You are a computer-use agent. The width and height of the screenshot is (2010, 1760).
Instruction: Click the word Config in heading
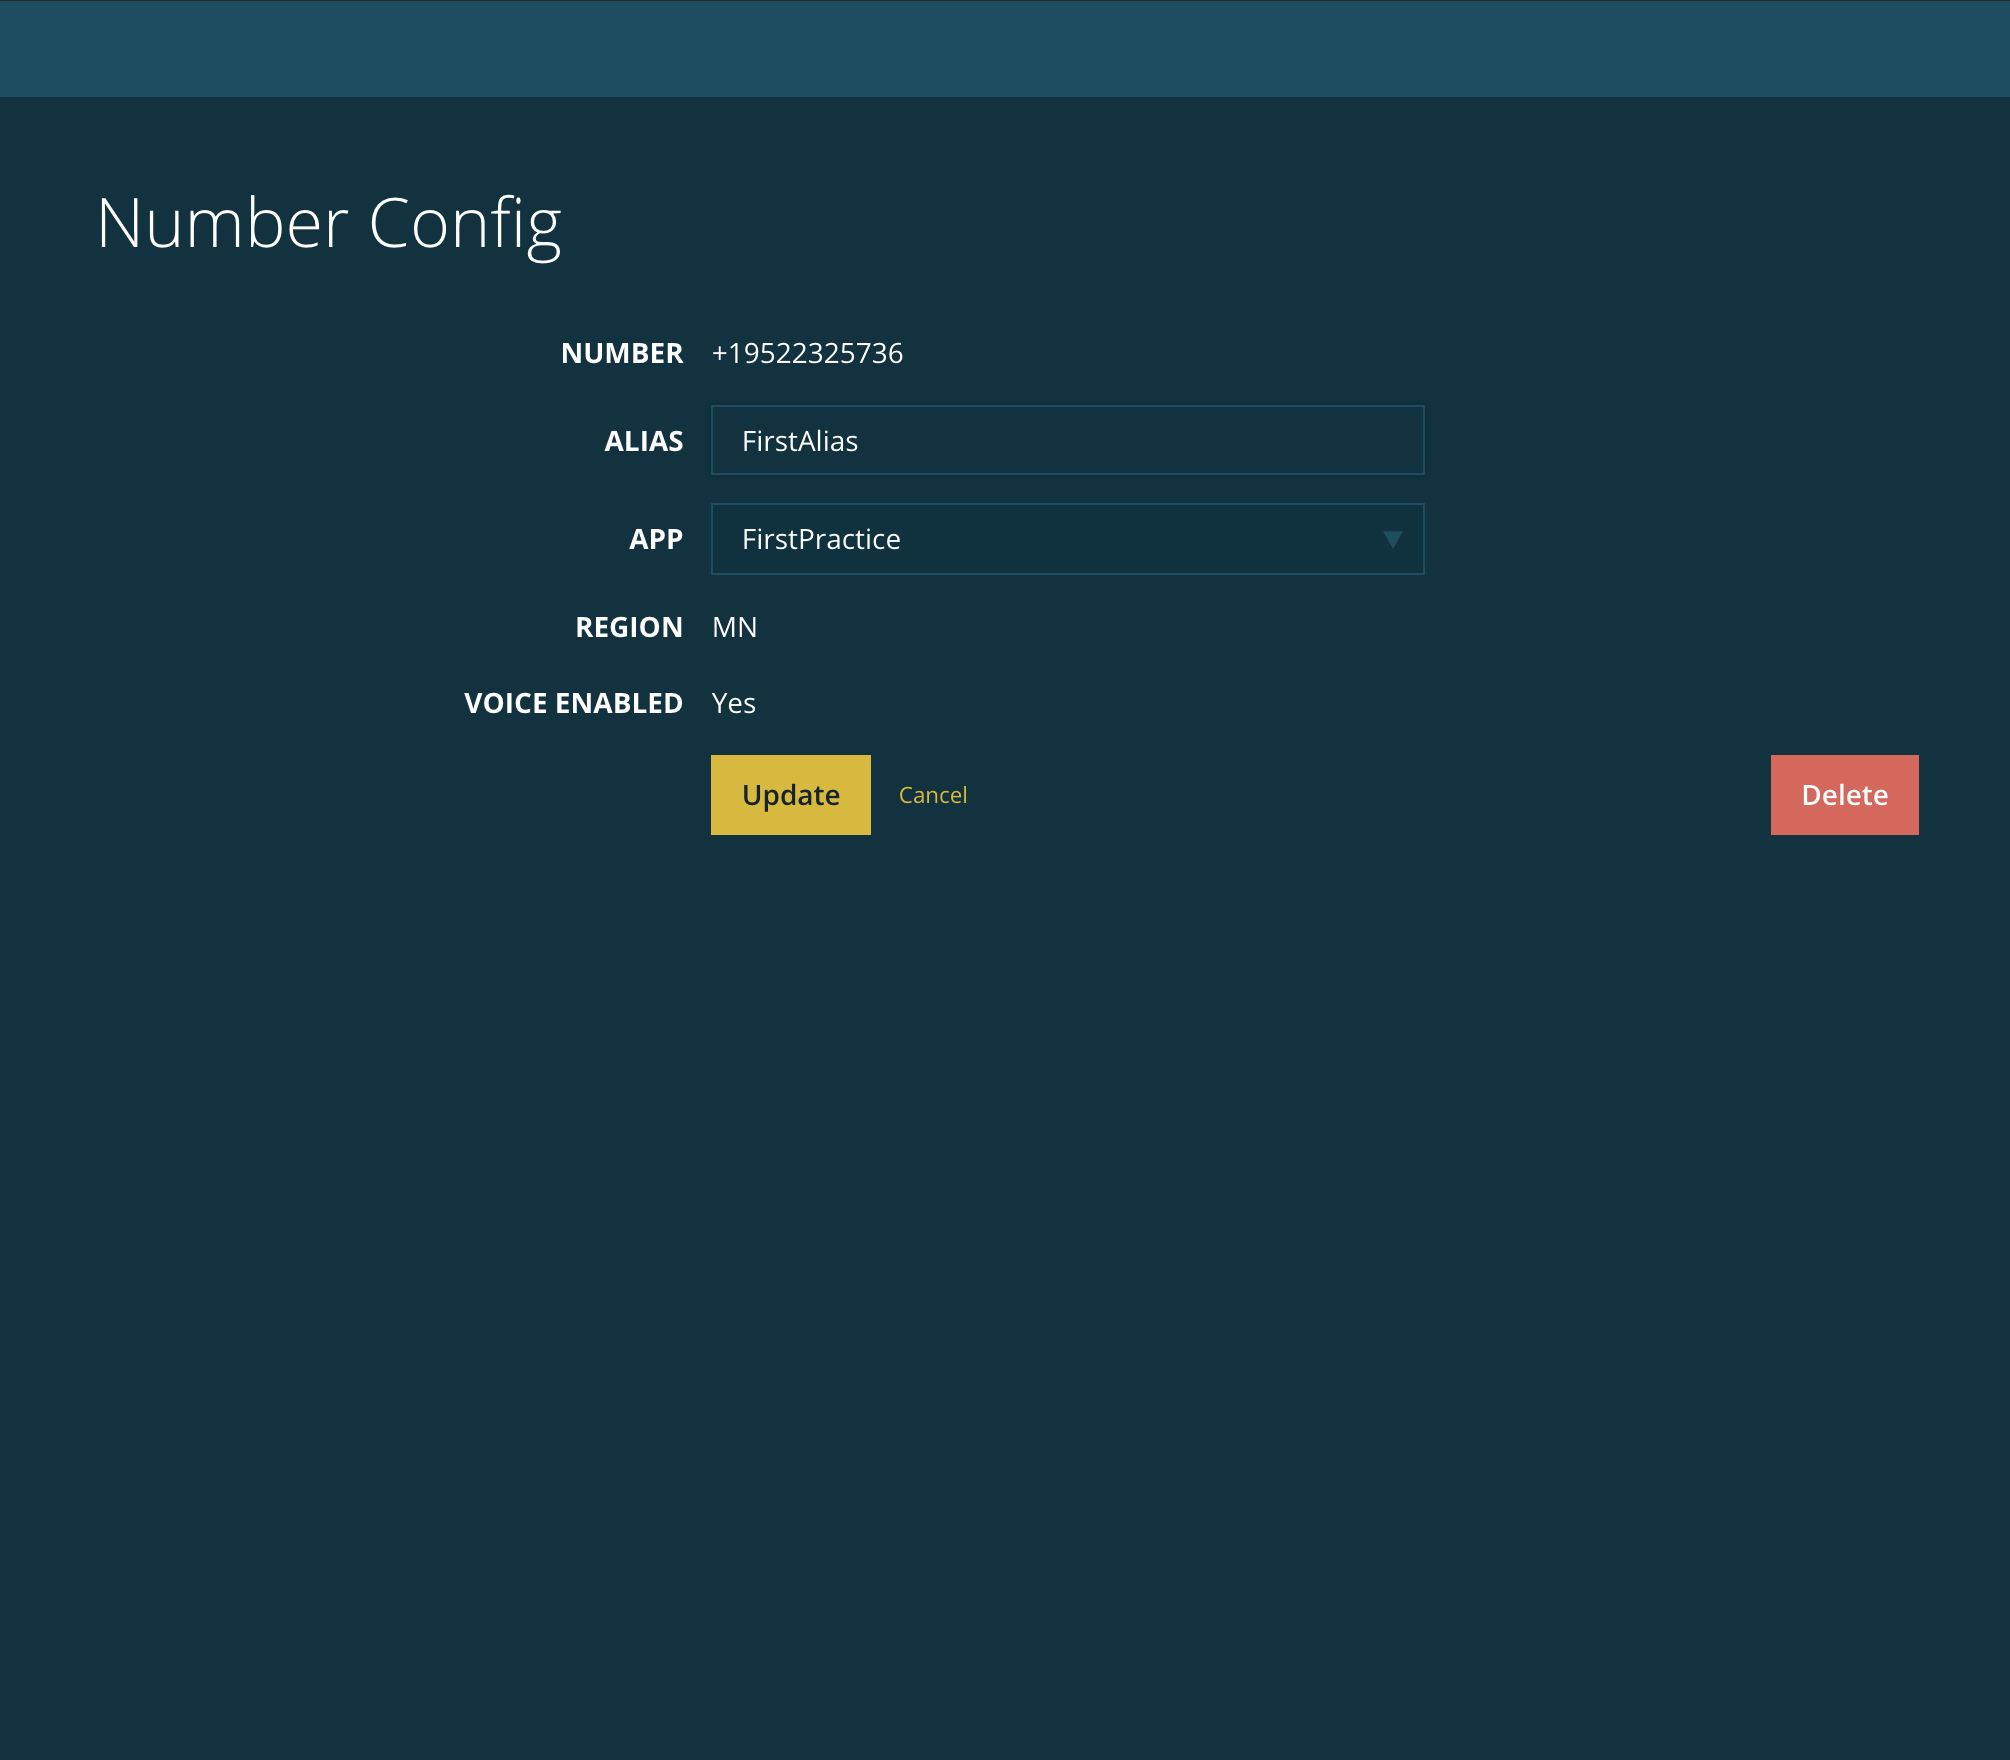[465, 224]
